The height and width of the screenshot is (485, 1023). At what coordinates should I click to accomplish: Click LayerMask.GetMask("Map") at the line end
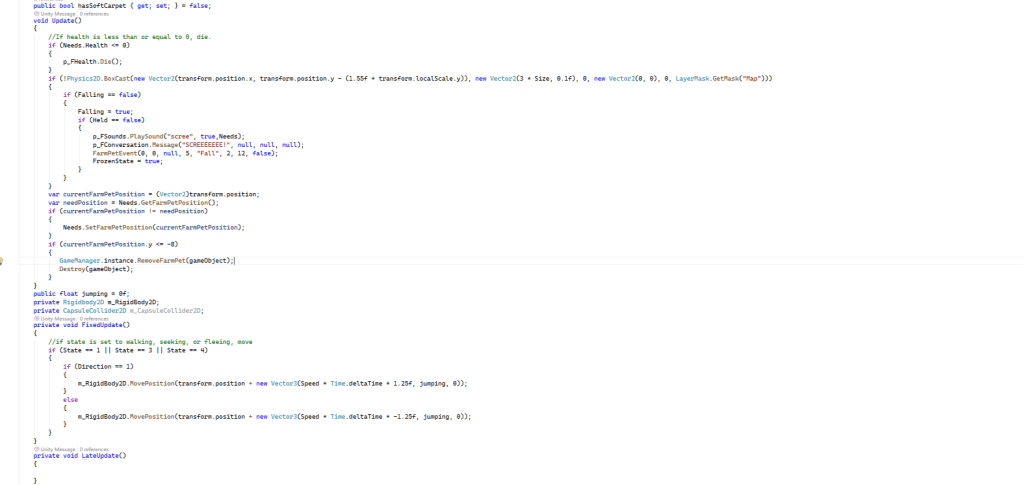coord(721,78)
